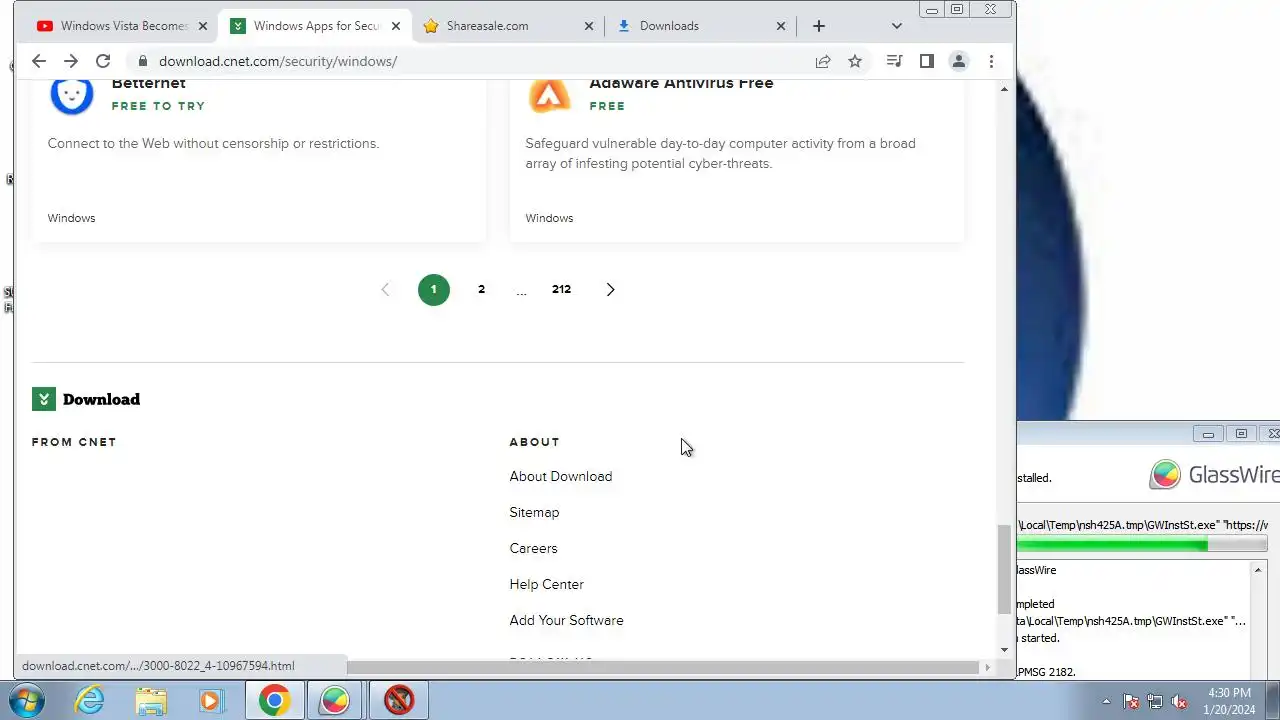This screenshot has width=1280, height=720.
Task: Open Adaware Antivirus Free title
Action: tap(681, 84)
